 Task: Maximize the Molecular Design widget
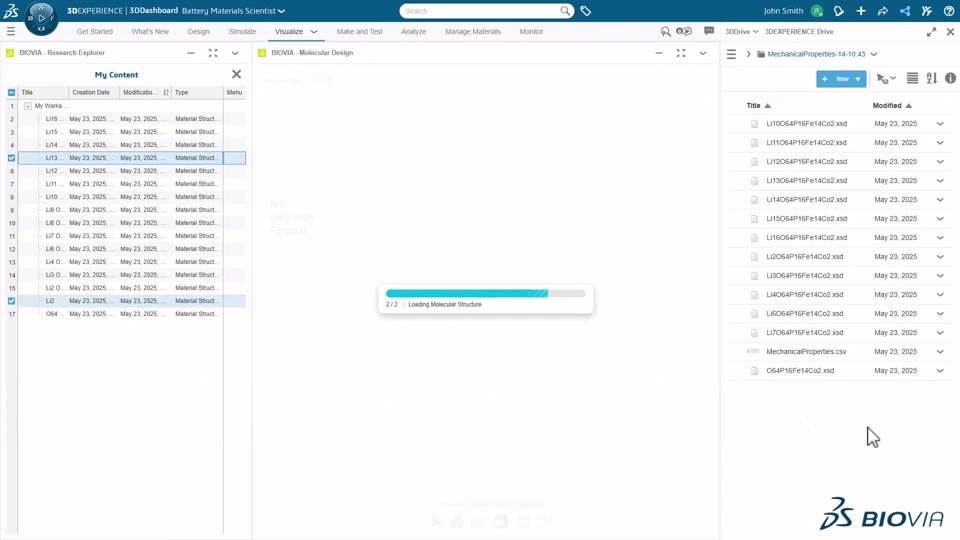pos(681,53)
